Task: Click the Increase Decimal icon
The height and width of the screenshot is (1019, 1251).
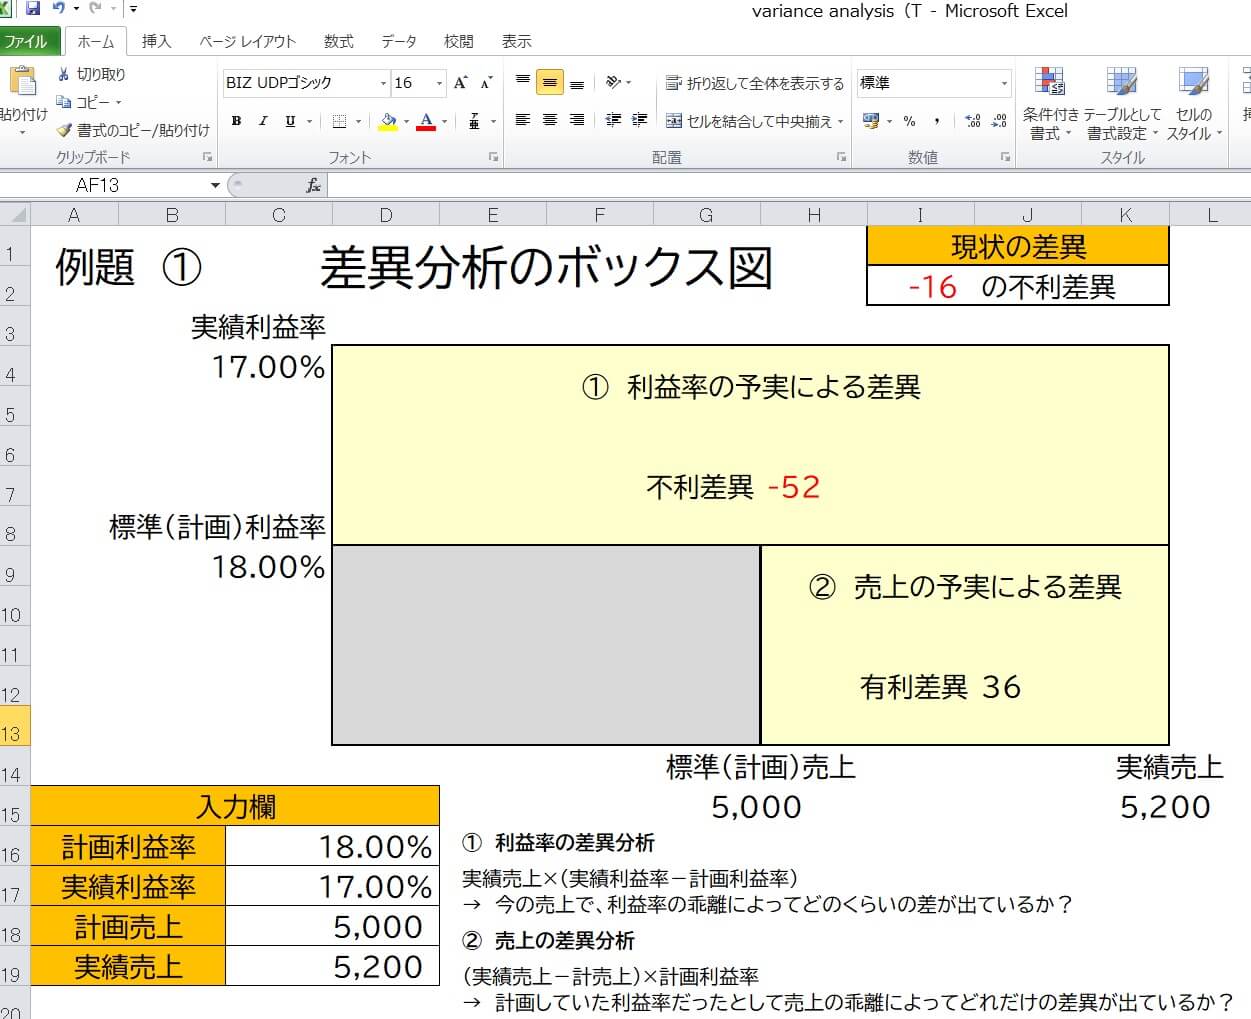Action: 973,121
